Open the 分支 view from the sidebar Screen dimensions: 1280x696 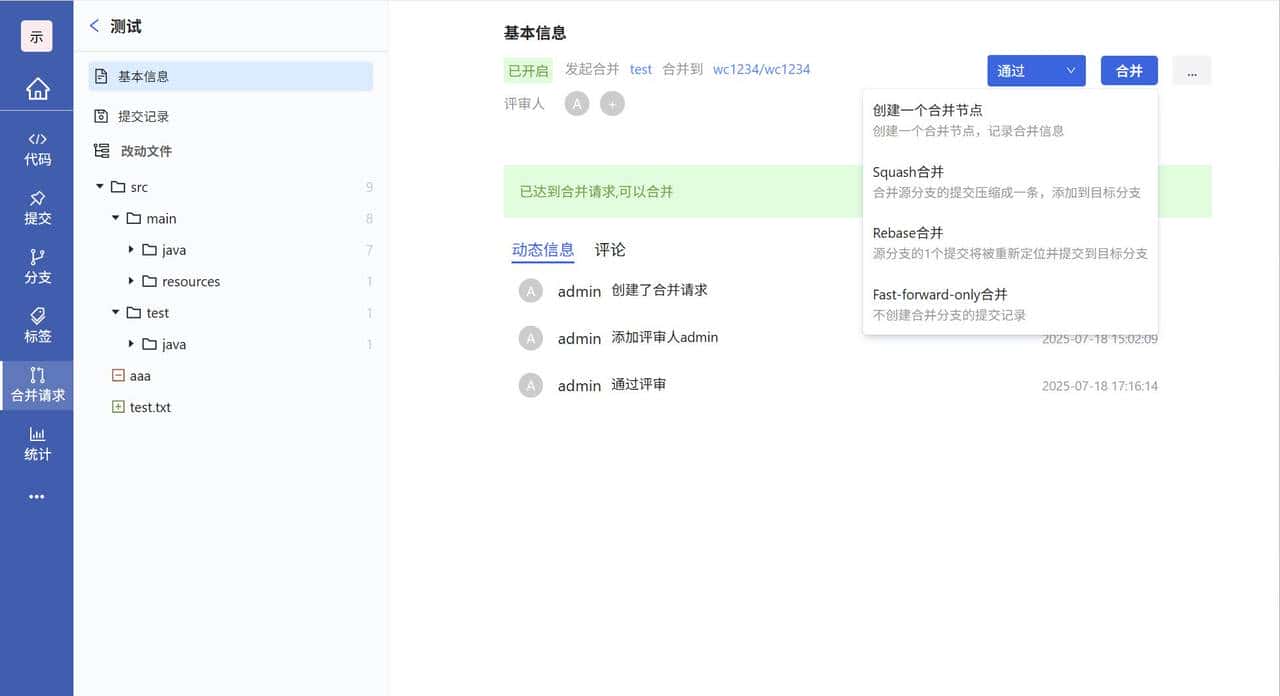click(x=37, y=267)
